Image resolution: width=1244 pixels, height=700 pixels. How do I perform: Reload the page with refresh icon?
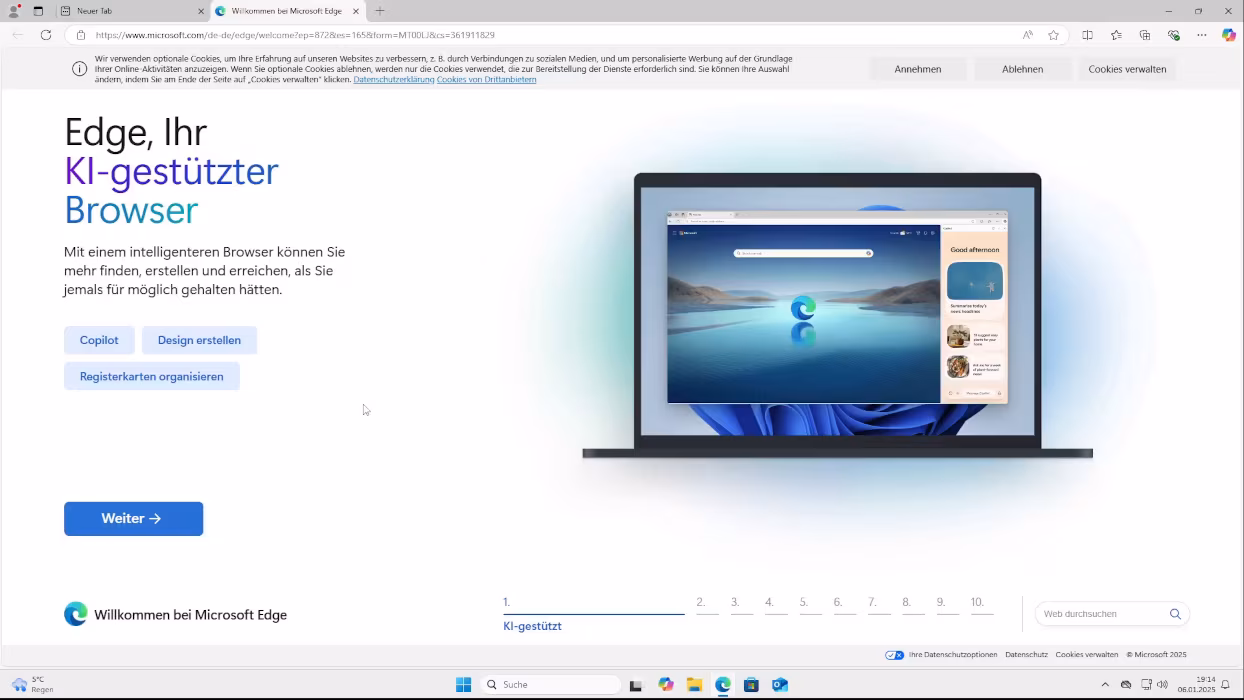(x=46, y=35)
